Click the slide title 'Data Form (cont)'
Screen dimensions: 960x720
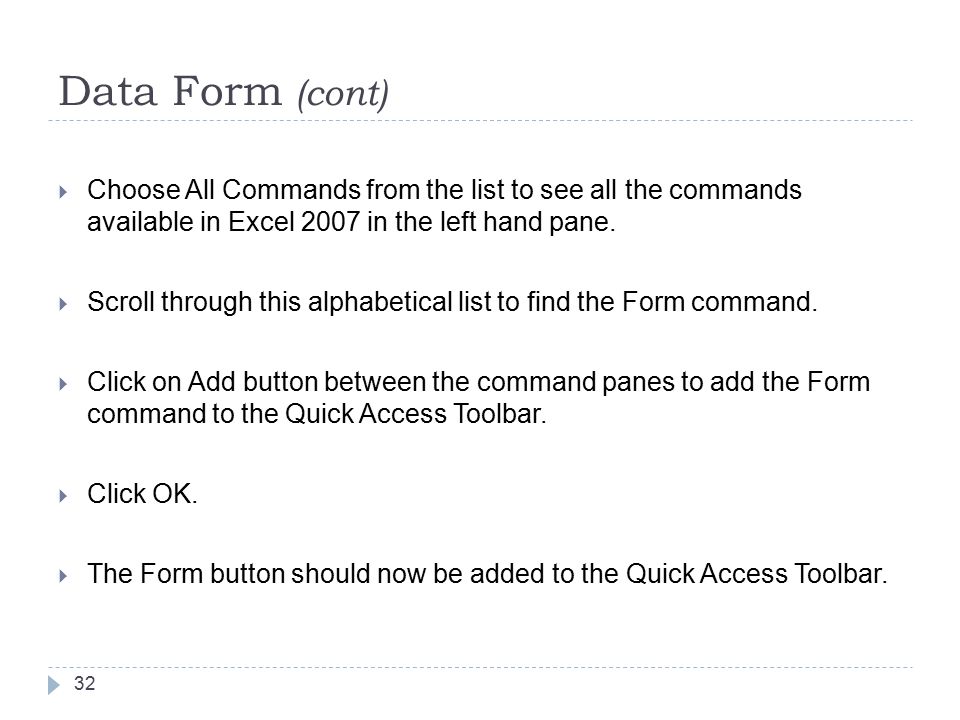click(223, 92)
